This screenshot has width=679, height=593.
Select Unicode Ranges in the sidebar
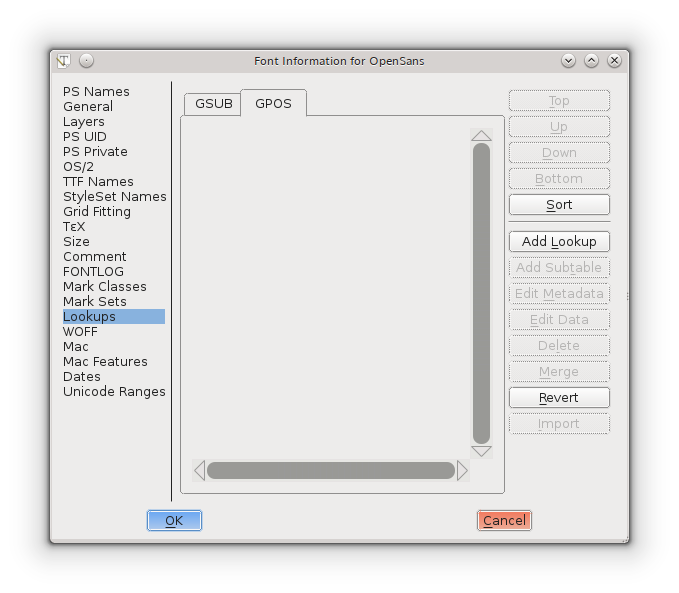pyautogui.click(x=114, y=392)
